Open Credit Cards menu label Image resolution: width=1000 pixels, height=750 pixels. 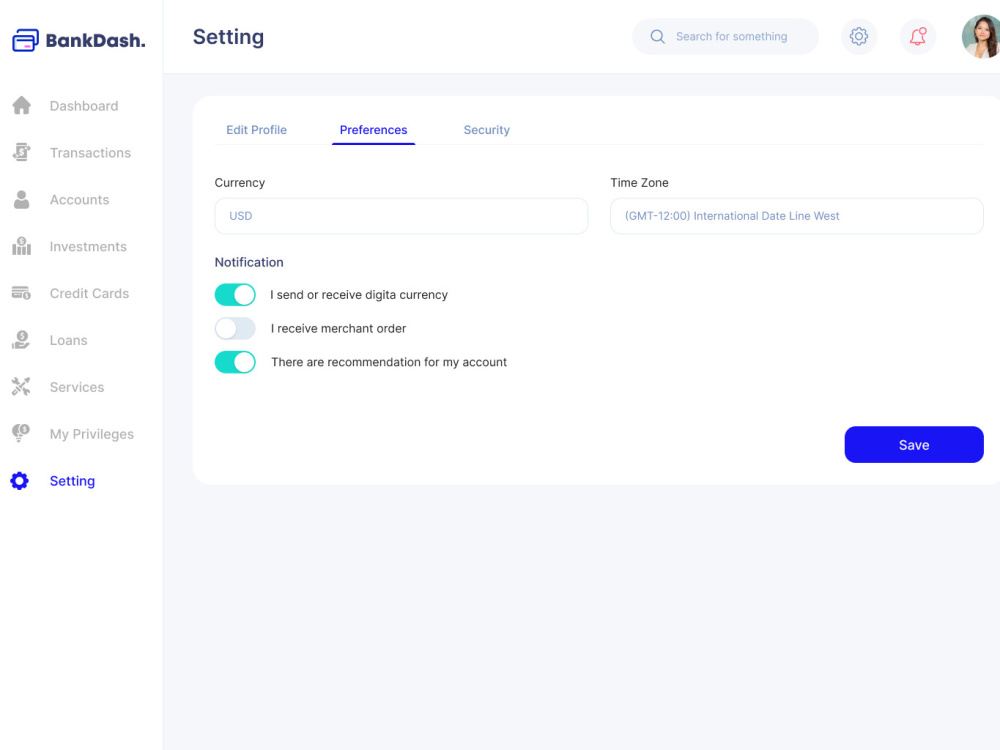(x=89, y=293)
